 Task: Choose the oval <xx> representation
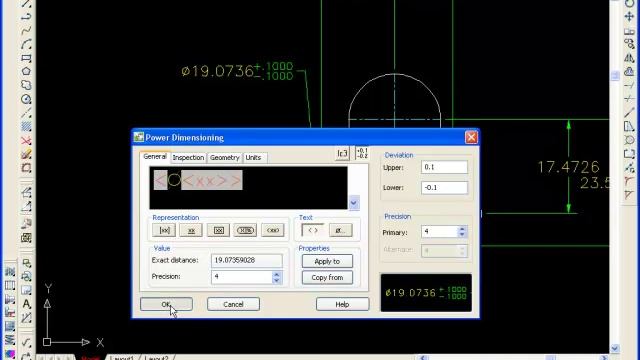(x=273, y=230)
